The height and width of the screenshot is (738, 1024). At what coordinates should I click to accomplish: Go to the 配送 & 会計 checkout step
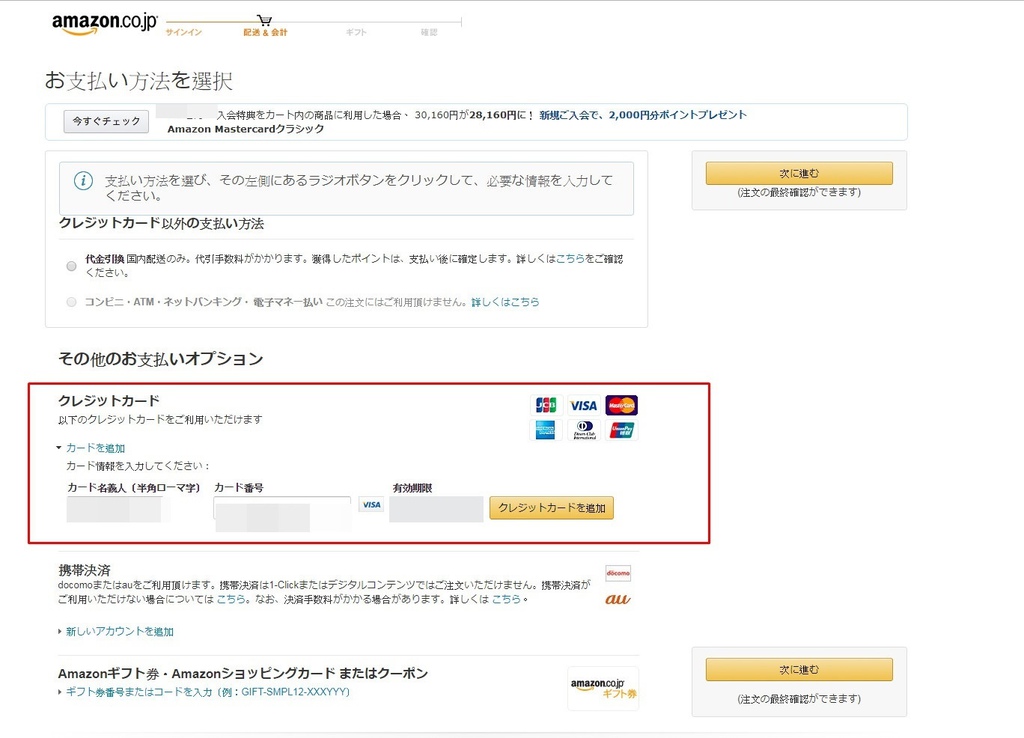265,32
